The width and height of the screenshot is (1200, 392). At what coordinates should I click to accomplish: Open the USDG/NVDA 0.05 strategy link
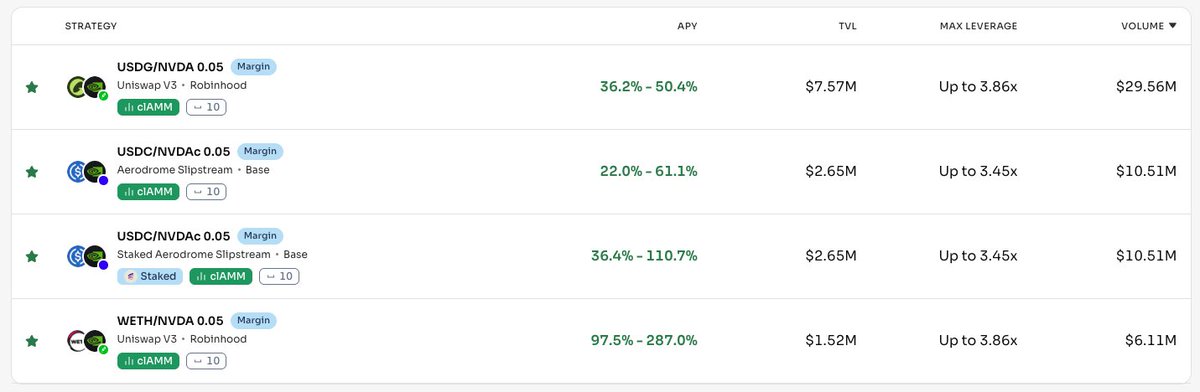coord(170,67)
